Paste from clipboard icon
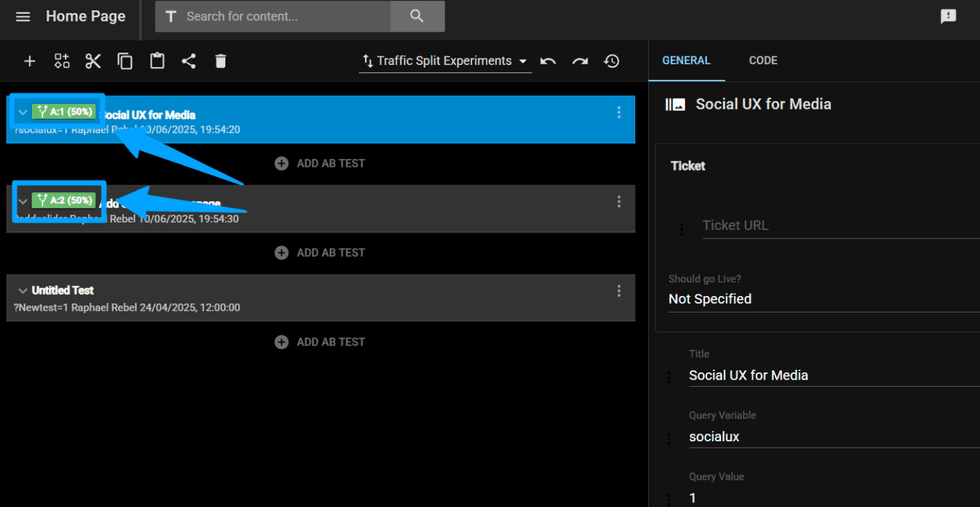This screenshot has width=980, height=507. click(157, 61)
